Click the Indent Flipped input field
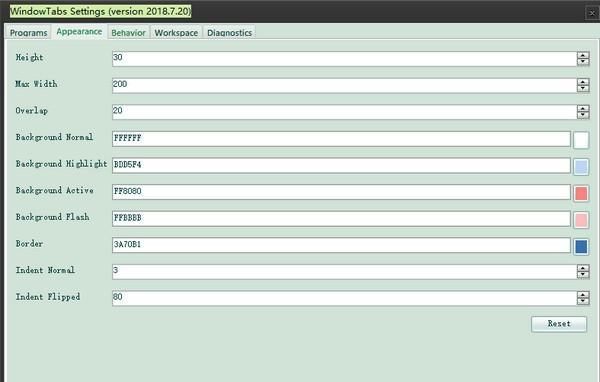 344,298
